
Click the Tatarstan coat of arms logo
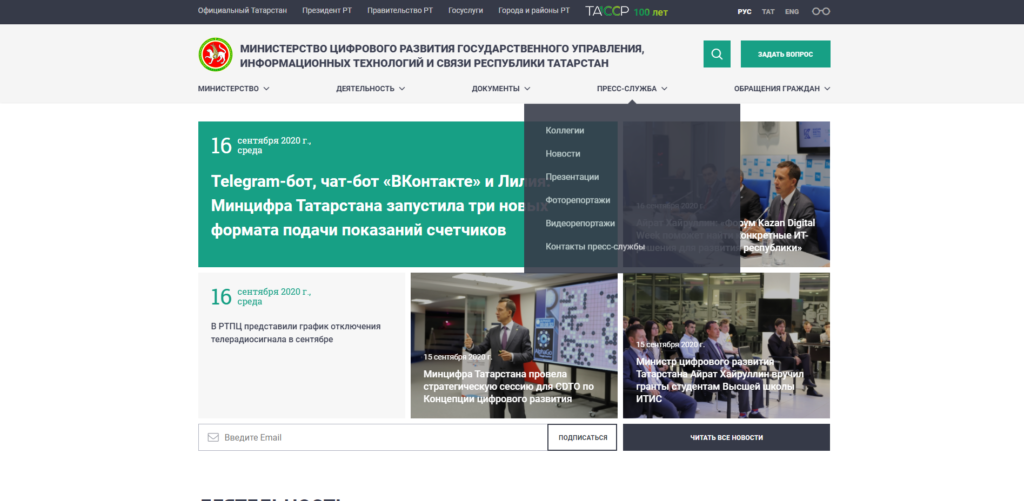pyautogui.click(x=215, y=54)
